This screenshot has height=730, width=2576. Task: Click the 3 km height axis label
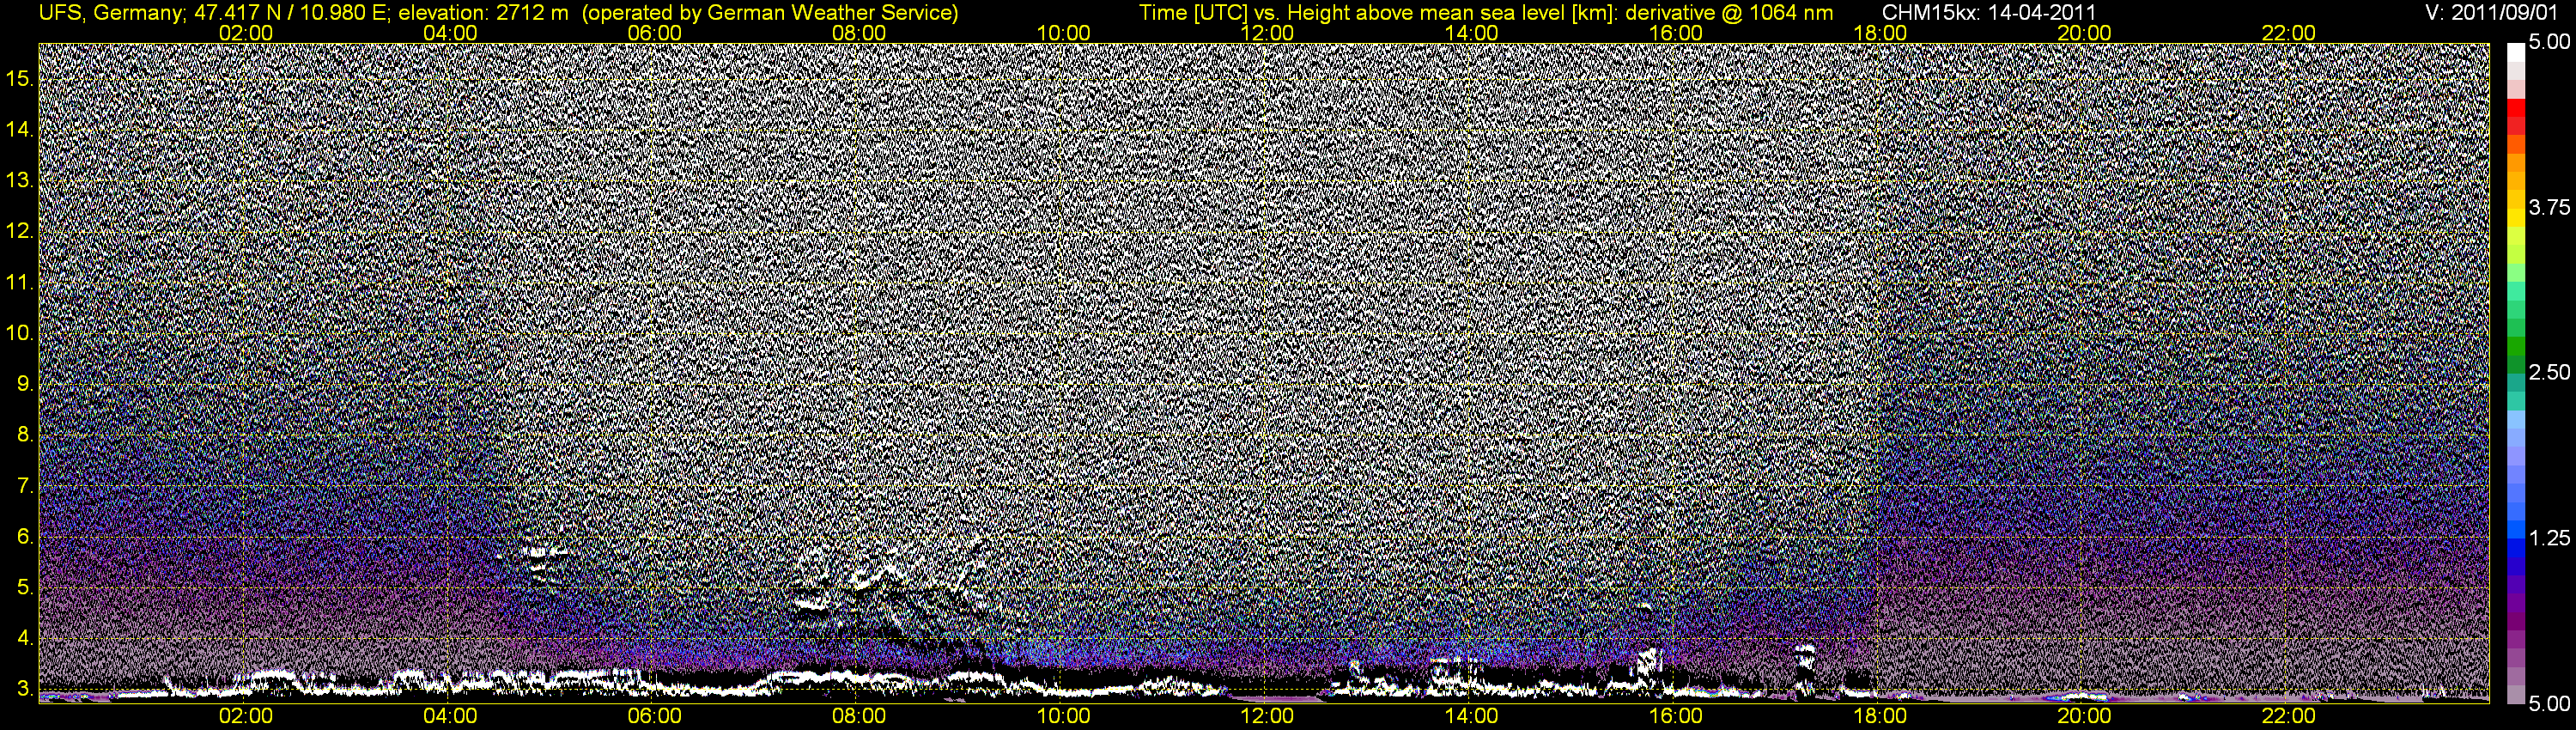pos(25,689)
